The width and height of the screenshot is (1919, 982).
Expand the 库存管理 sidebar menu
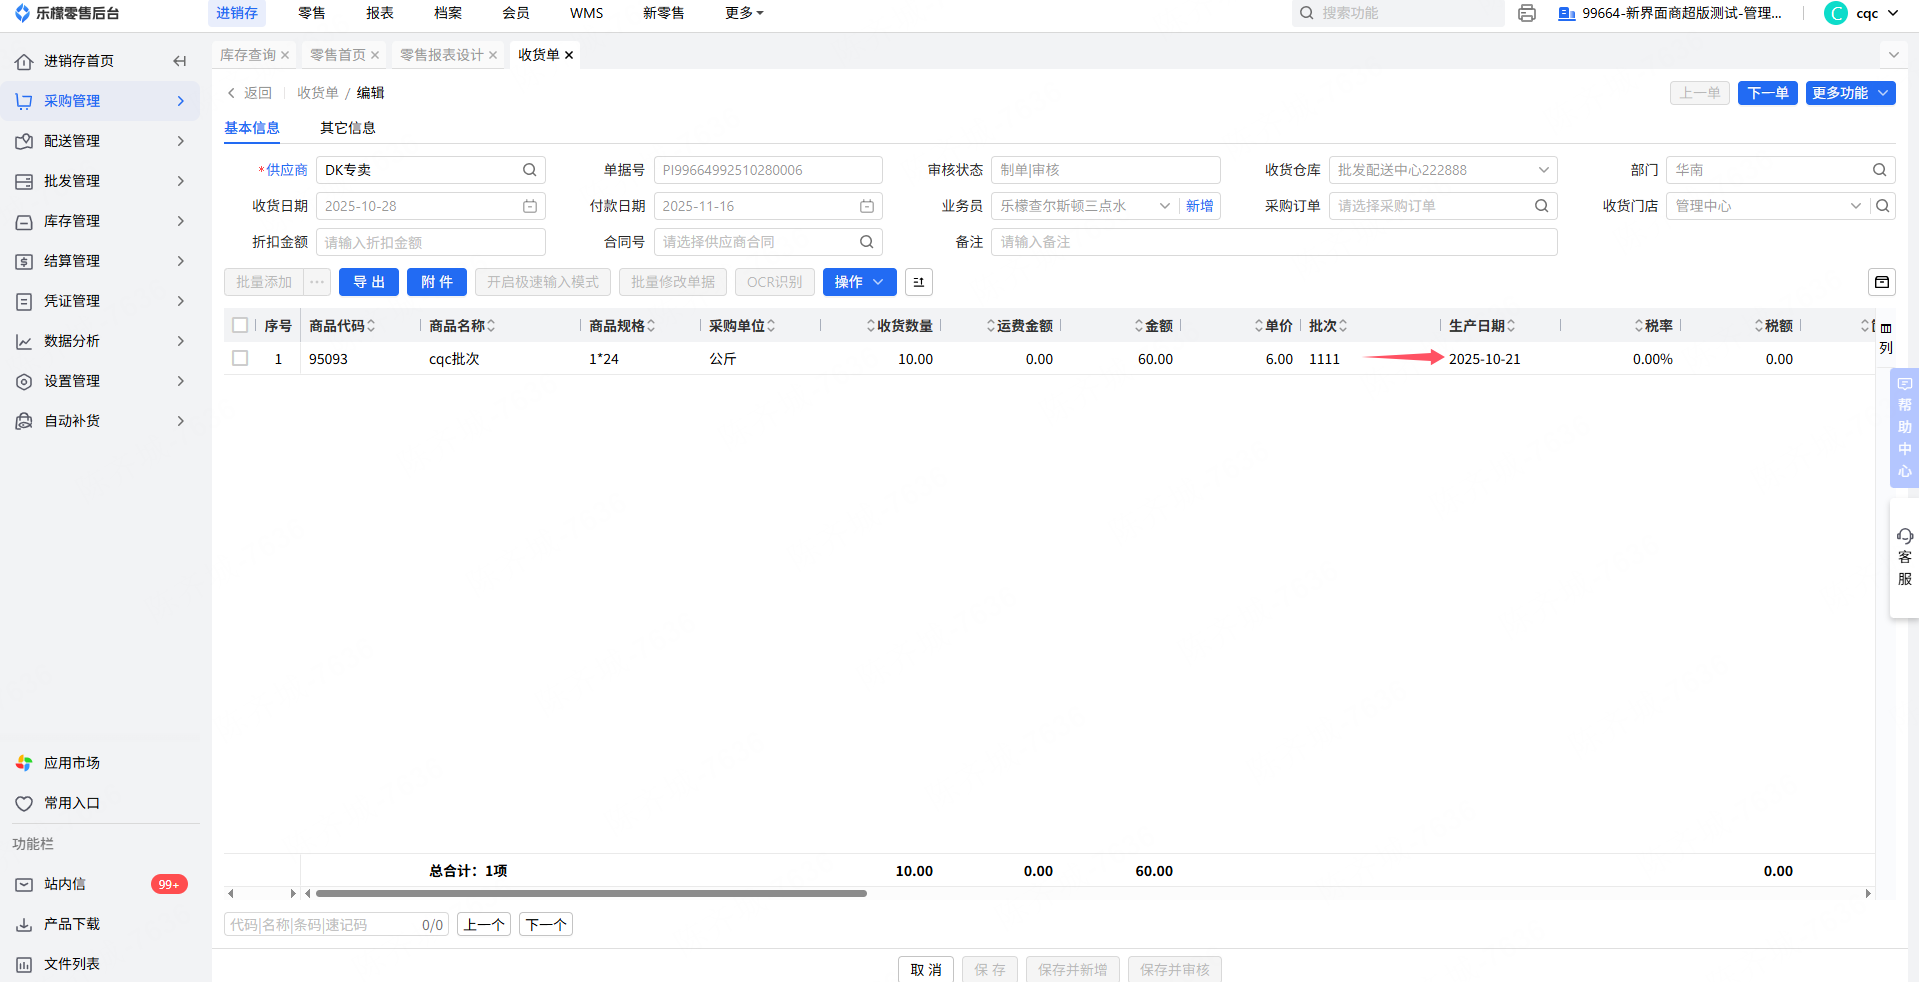click(100, 221)
